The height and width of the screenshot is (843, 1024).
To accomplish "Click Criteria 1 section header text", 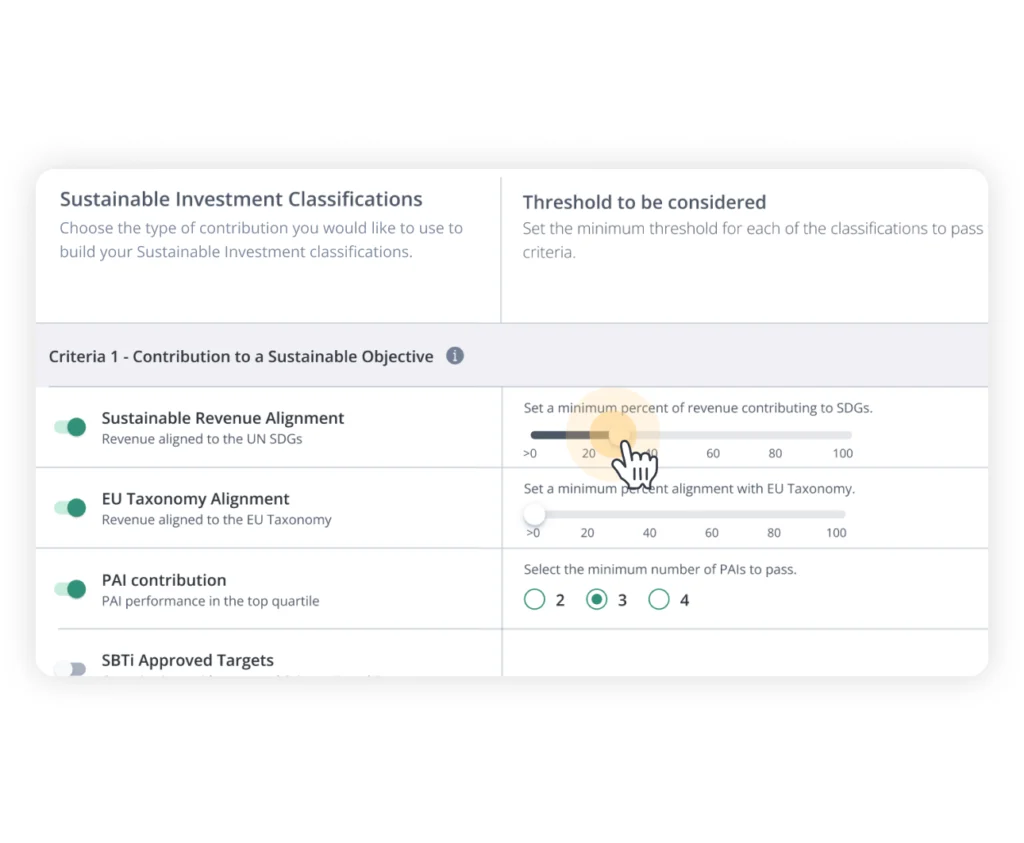I will (241, 356).
